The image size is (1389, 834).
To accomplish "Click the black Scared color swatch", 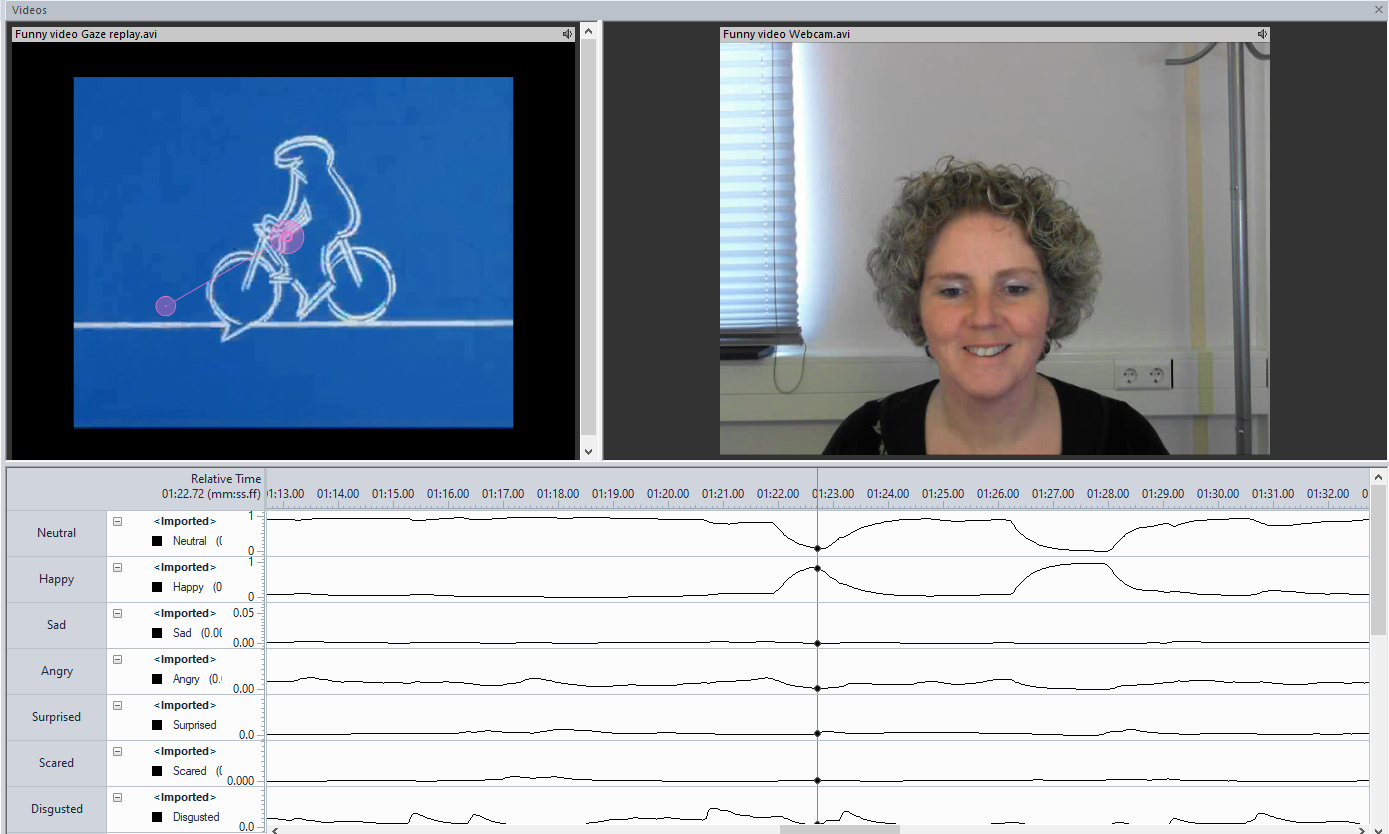I will (157, 771).
